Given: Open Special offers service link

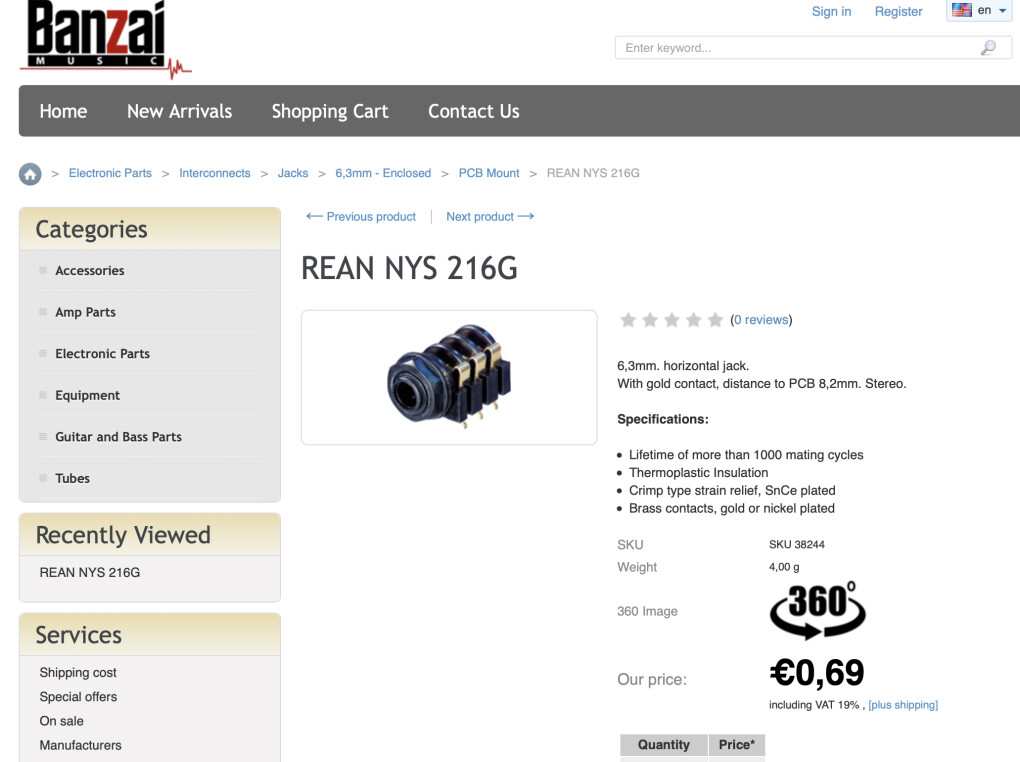Looking at the screenshot, I should pos(78,697).
